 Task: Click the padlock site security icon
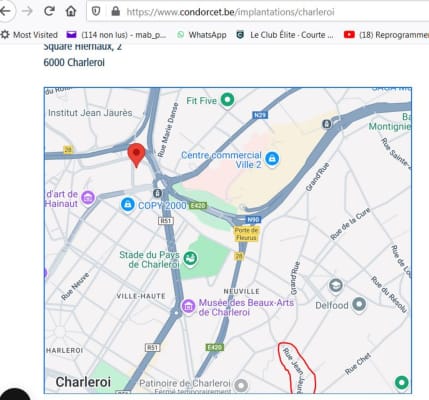click(x=116, y=12)
